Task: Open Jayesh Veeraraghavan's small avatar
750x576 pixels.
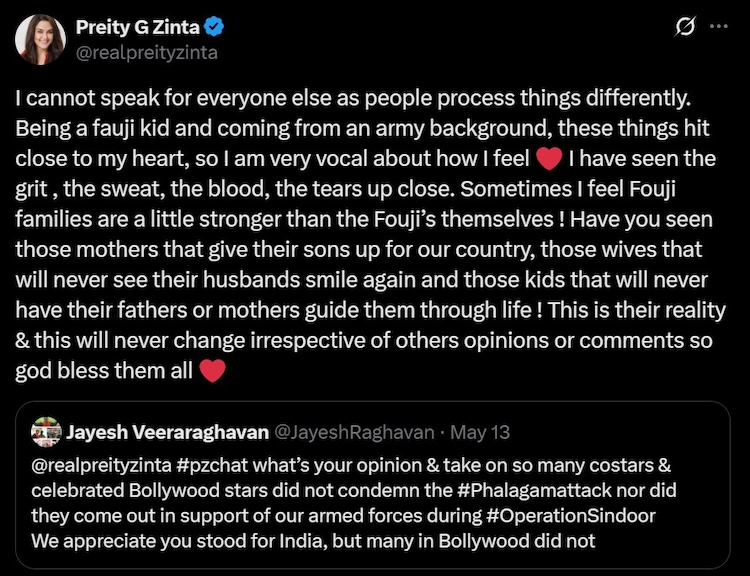Action: [x=46, y=432]
